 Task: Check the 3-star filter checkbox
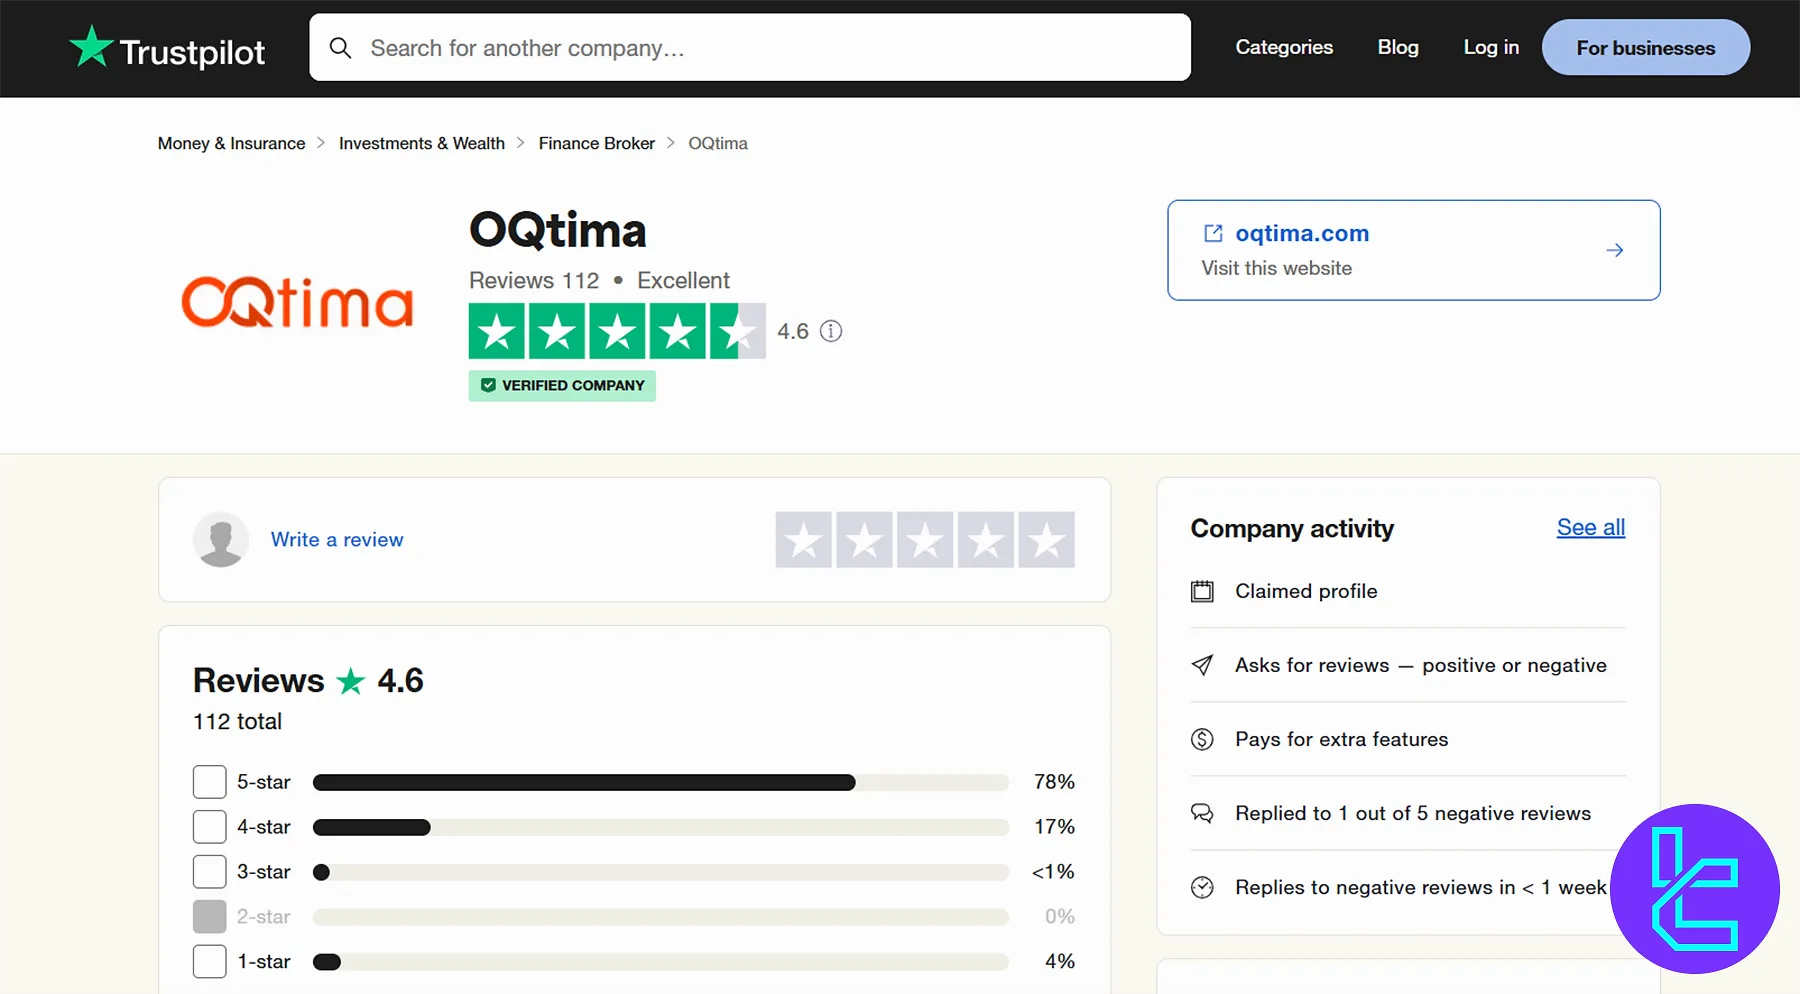[x=210, y=872]
